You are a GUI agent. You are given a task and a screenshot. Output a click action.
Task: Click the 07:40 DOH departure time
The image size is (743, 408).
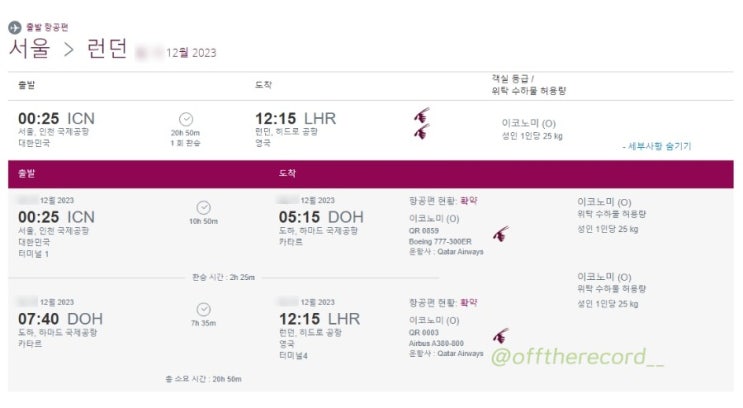(60, 318)
